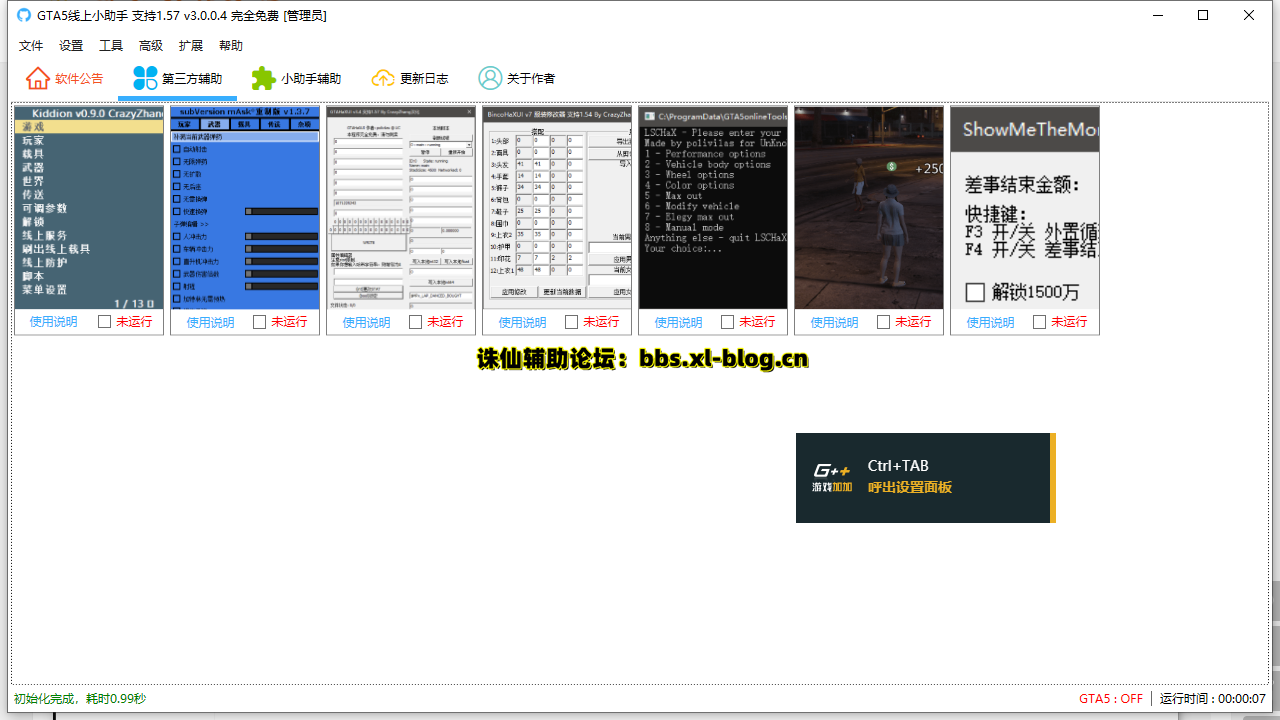Image resolution: width=1280 pixels, height=720 pixels.
Task: Click the BincoHaXUI outfit editor thumbnail
Action: (557, 208)
